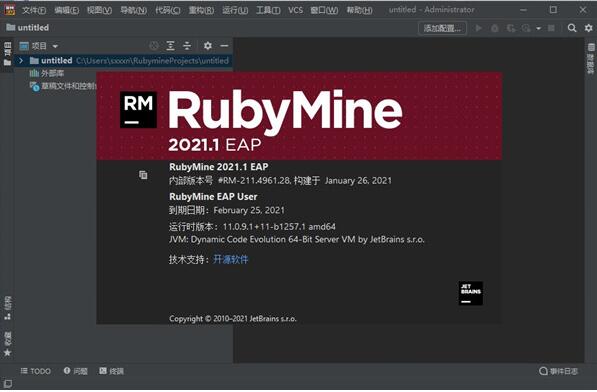Click the Copyright 2010–2021 JetBrains text
The height and width of the screenshot is (392, 597).
point(233,319)
